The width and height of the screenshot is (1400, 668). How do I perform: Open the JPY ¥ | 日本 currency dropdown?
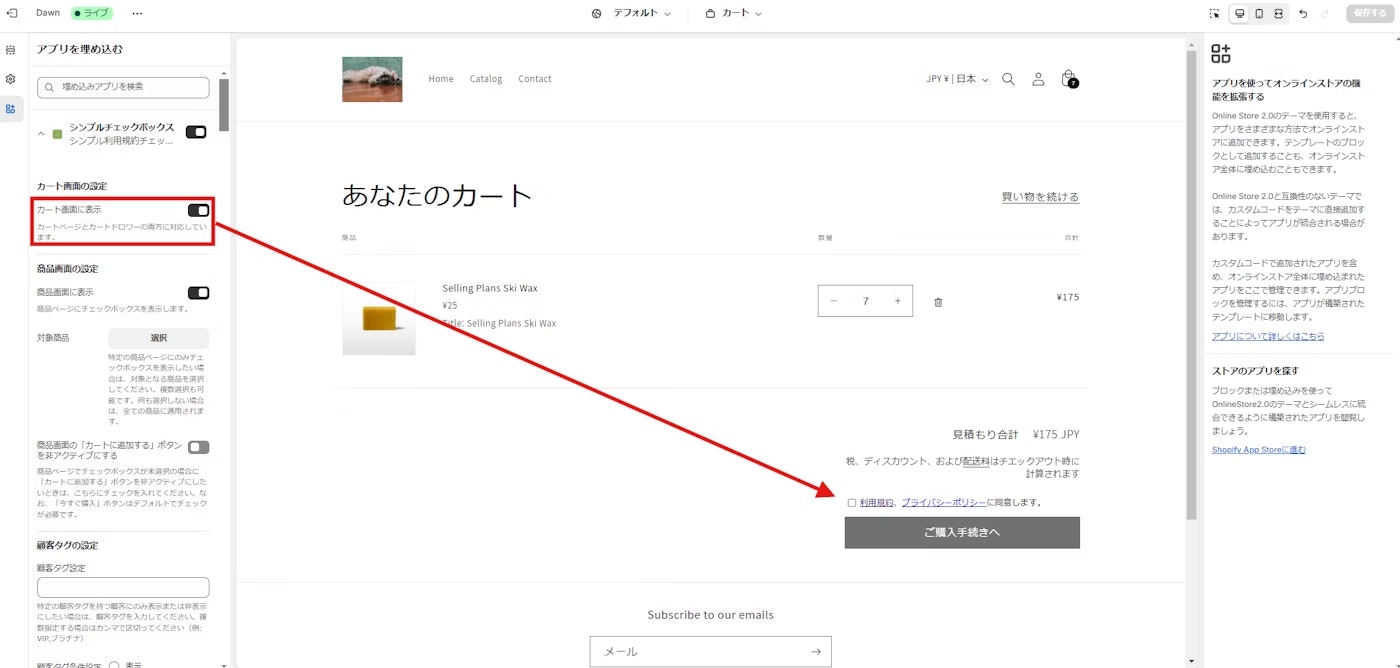(956, 78)
